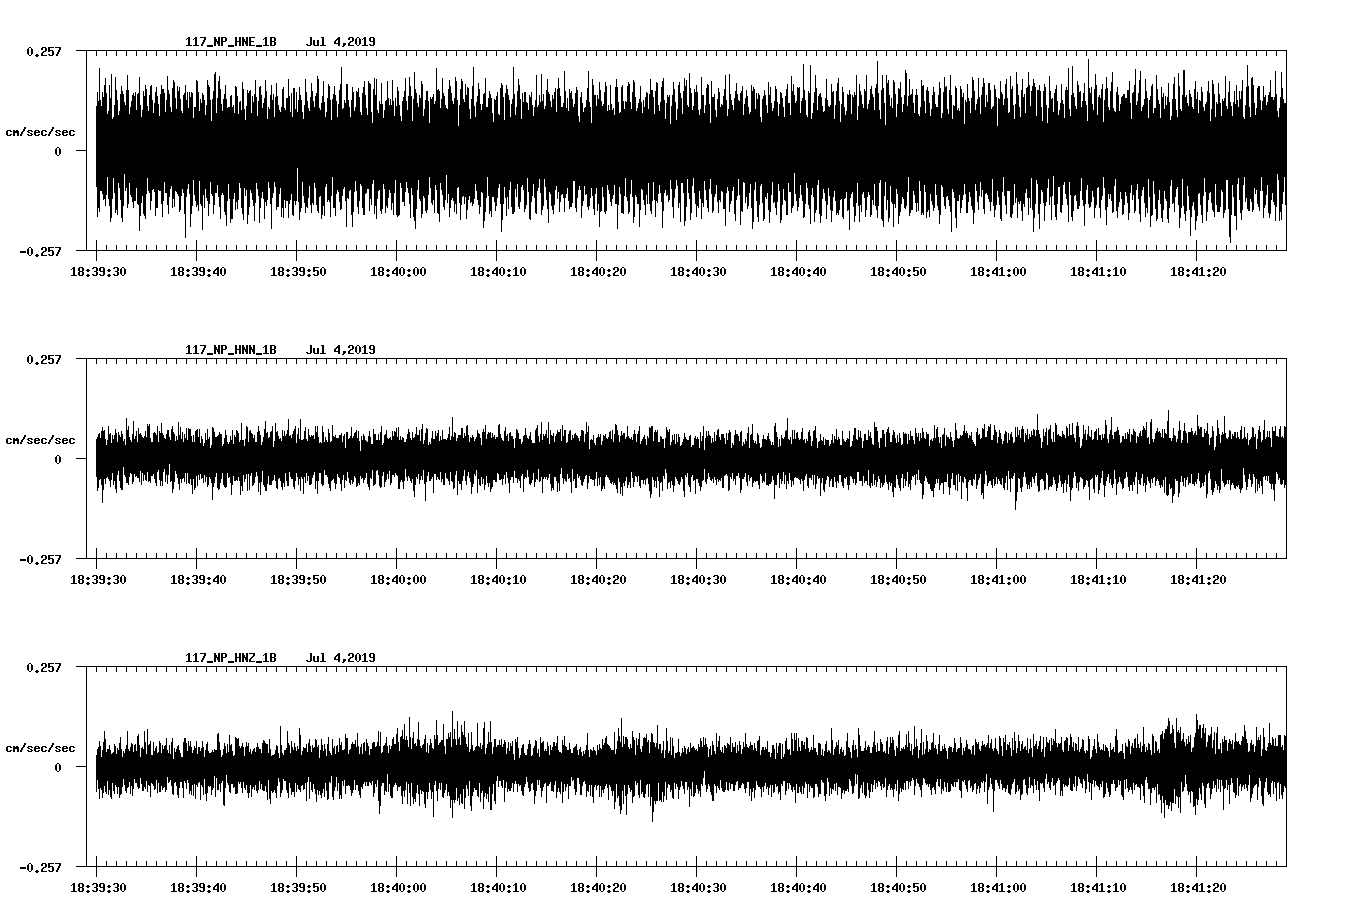The width and height of the screenshot is (1358, 924).
Task: Click 18:41:10 time label under HNE plot
Action: click(x=1098, y=271)
